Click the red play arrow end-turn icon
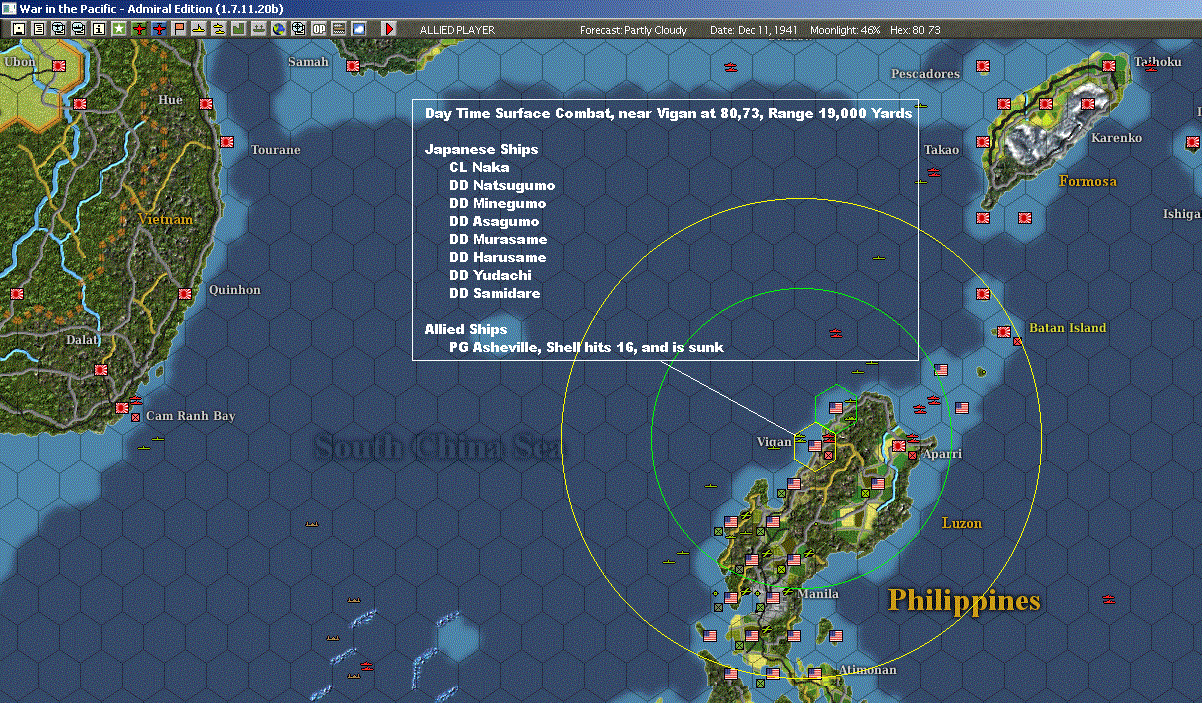Viewport: 1202px width, 703px height. click(389, 29)
